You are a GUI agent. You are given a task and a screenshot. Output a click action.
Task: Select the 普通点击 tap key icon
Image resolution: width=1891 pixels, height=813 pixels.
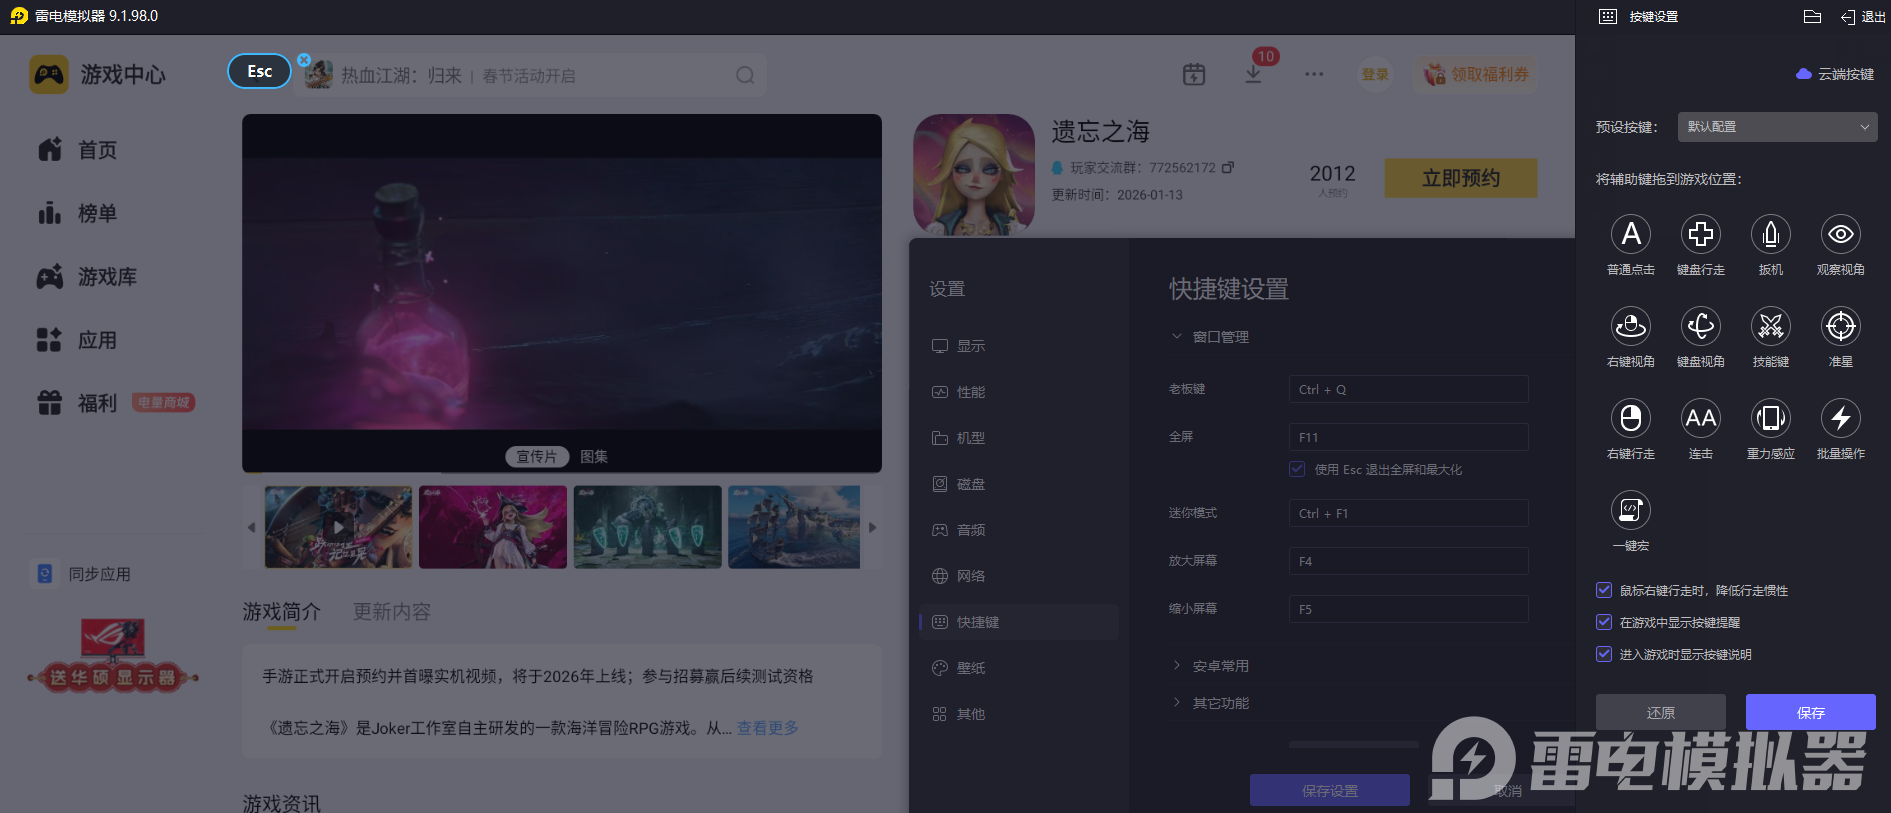click(1630, 235)
